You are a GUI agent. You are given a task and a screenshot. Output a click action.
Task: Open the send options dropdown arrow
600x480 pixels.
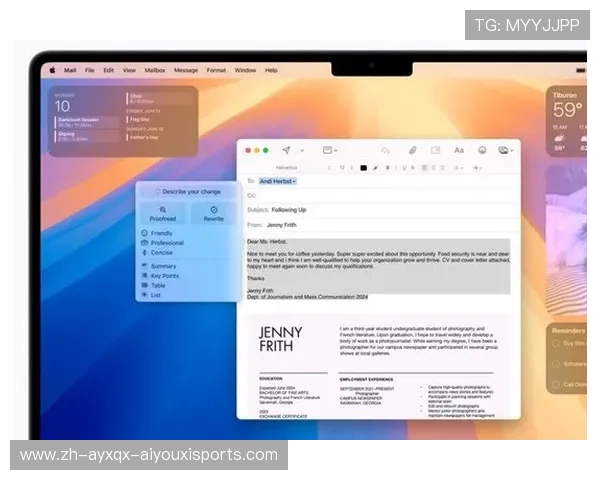tap(302, 151)
